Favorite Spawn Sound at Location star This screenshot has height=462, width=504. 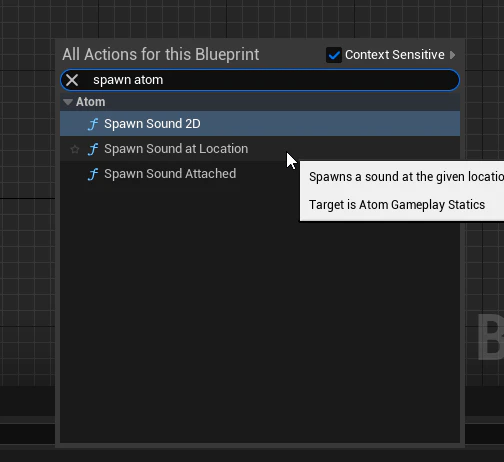(75, 149)
